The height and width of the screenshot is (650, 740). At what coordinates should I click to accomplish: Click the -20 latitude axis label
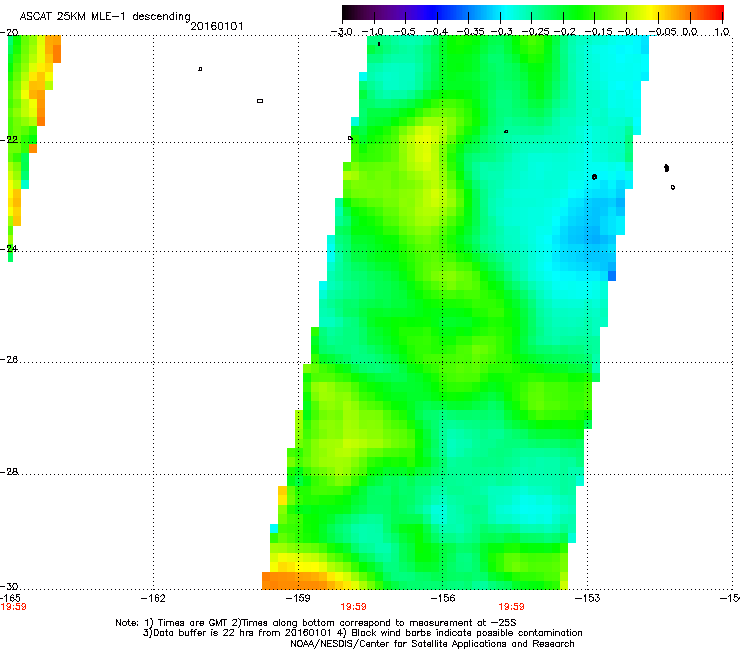pos(9,33)
